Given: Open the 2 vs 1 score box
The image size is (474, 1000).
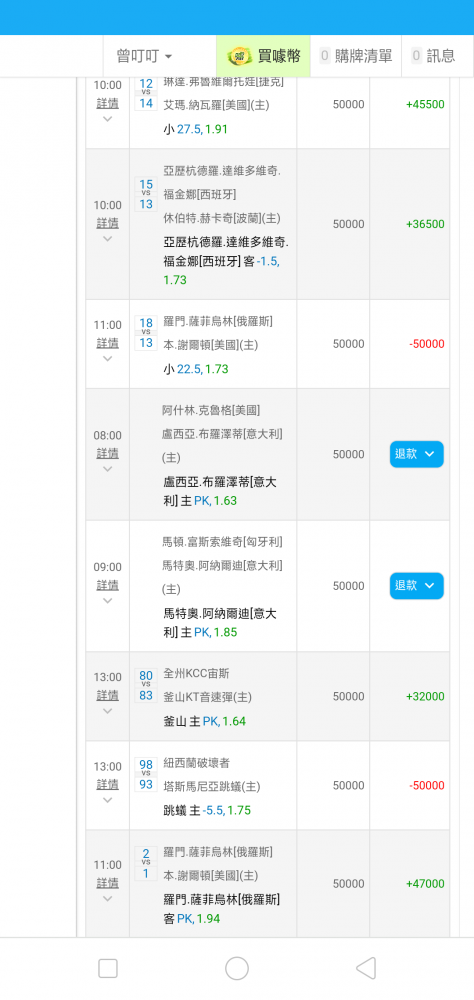Looking at the screenshot, I should tap(146, 864).
